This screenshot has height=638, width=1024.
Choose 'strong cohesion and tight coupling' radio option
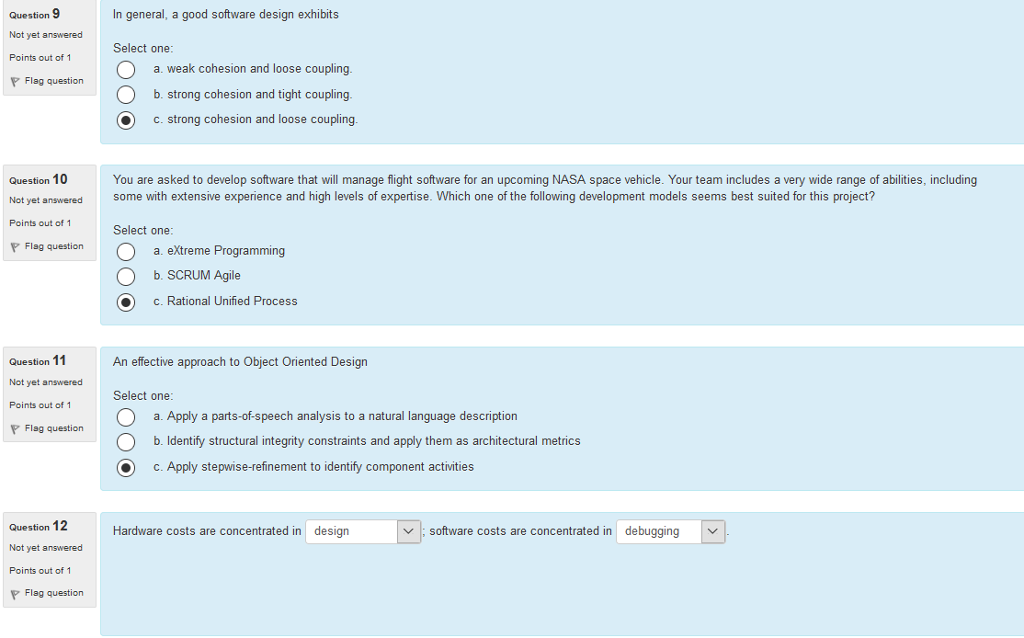point(125,95)
